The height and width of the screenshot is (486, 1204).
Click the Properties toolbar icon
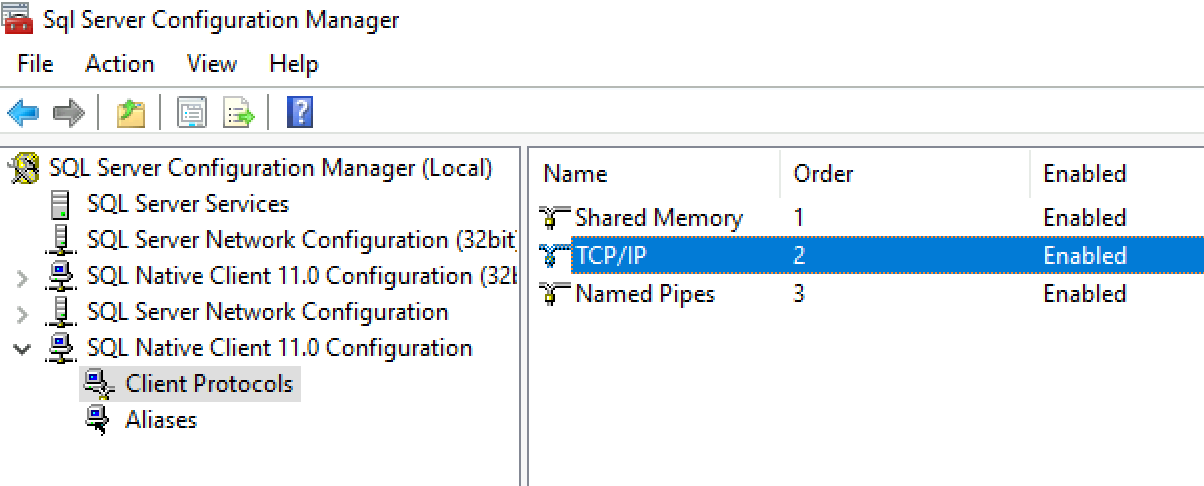click(x=192, y=112)
